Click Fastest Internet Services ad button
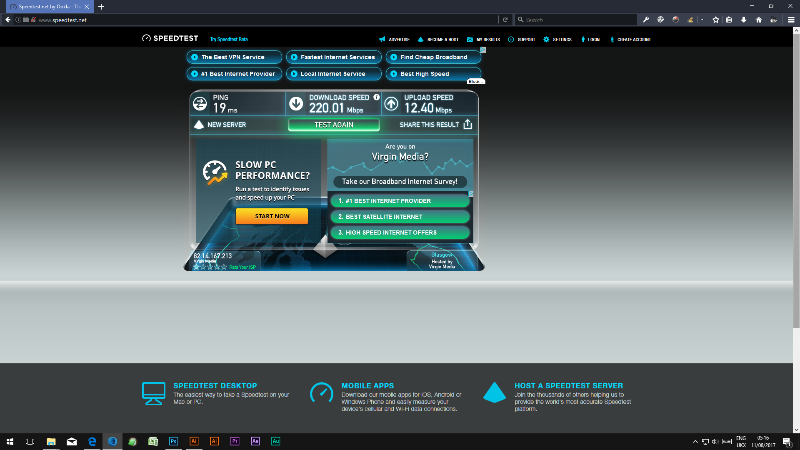The width and height of the screenshot is (800, 450). click(x=334, y=57)
